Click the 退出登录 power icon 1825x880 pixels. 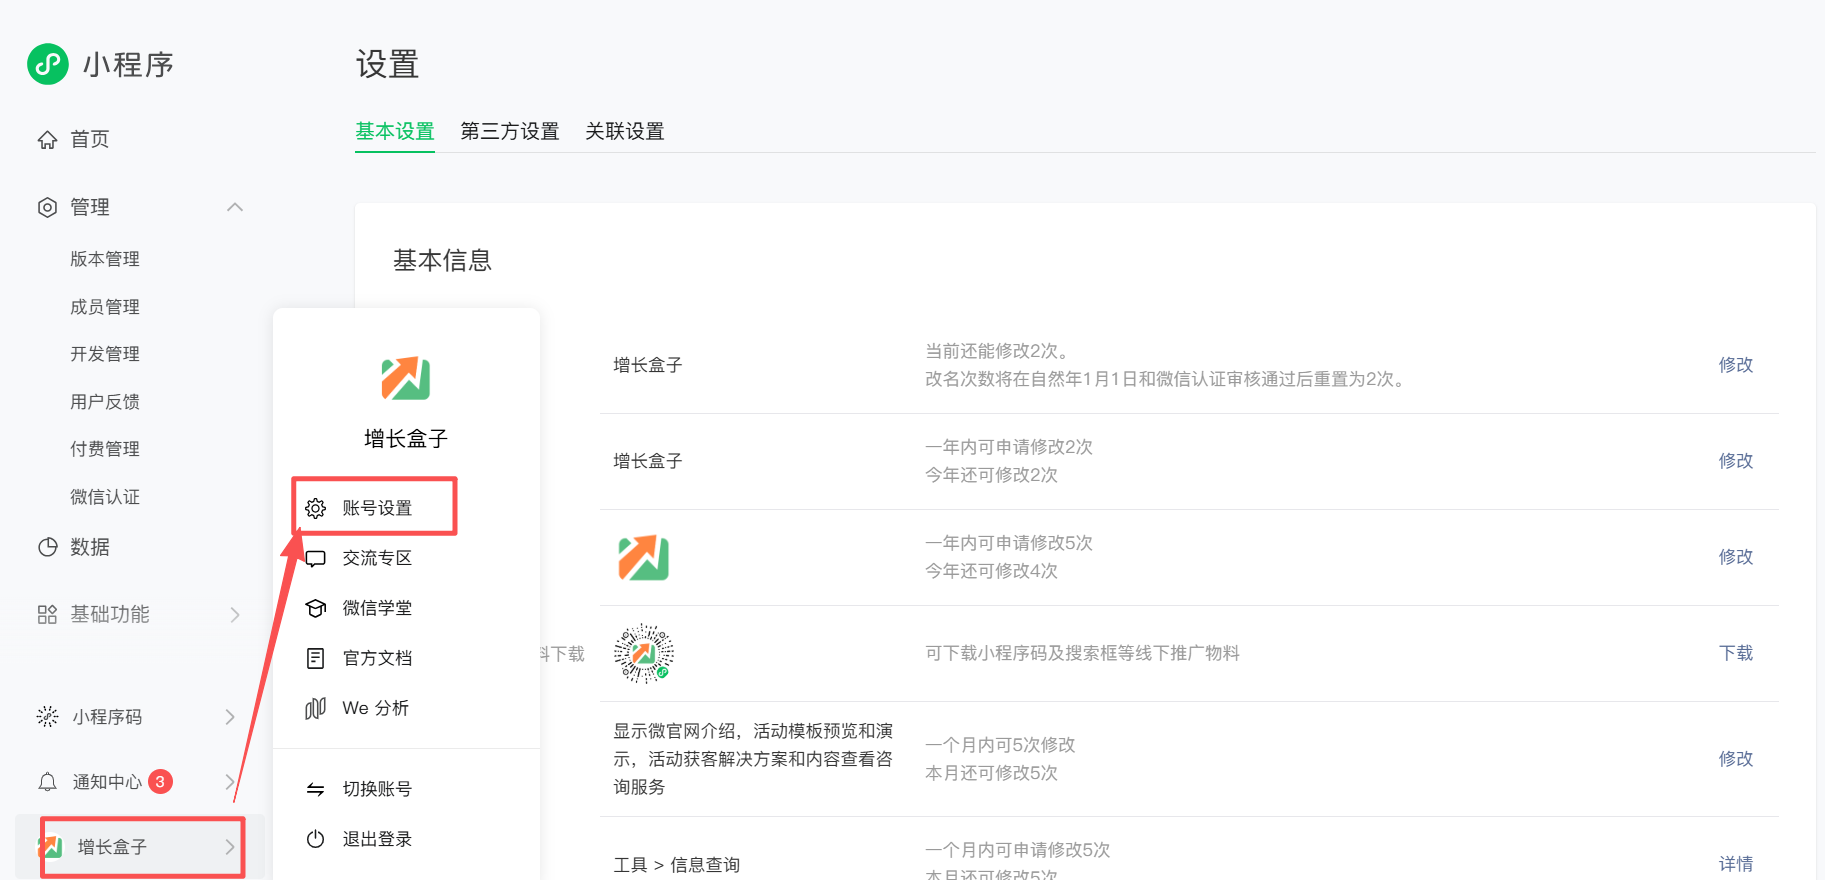pyautogui.click(x=316, y=839)
